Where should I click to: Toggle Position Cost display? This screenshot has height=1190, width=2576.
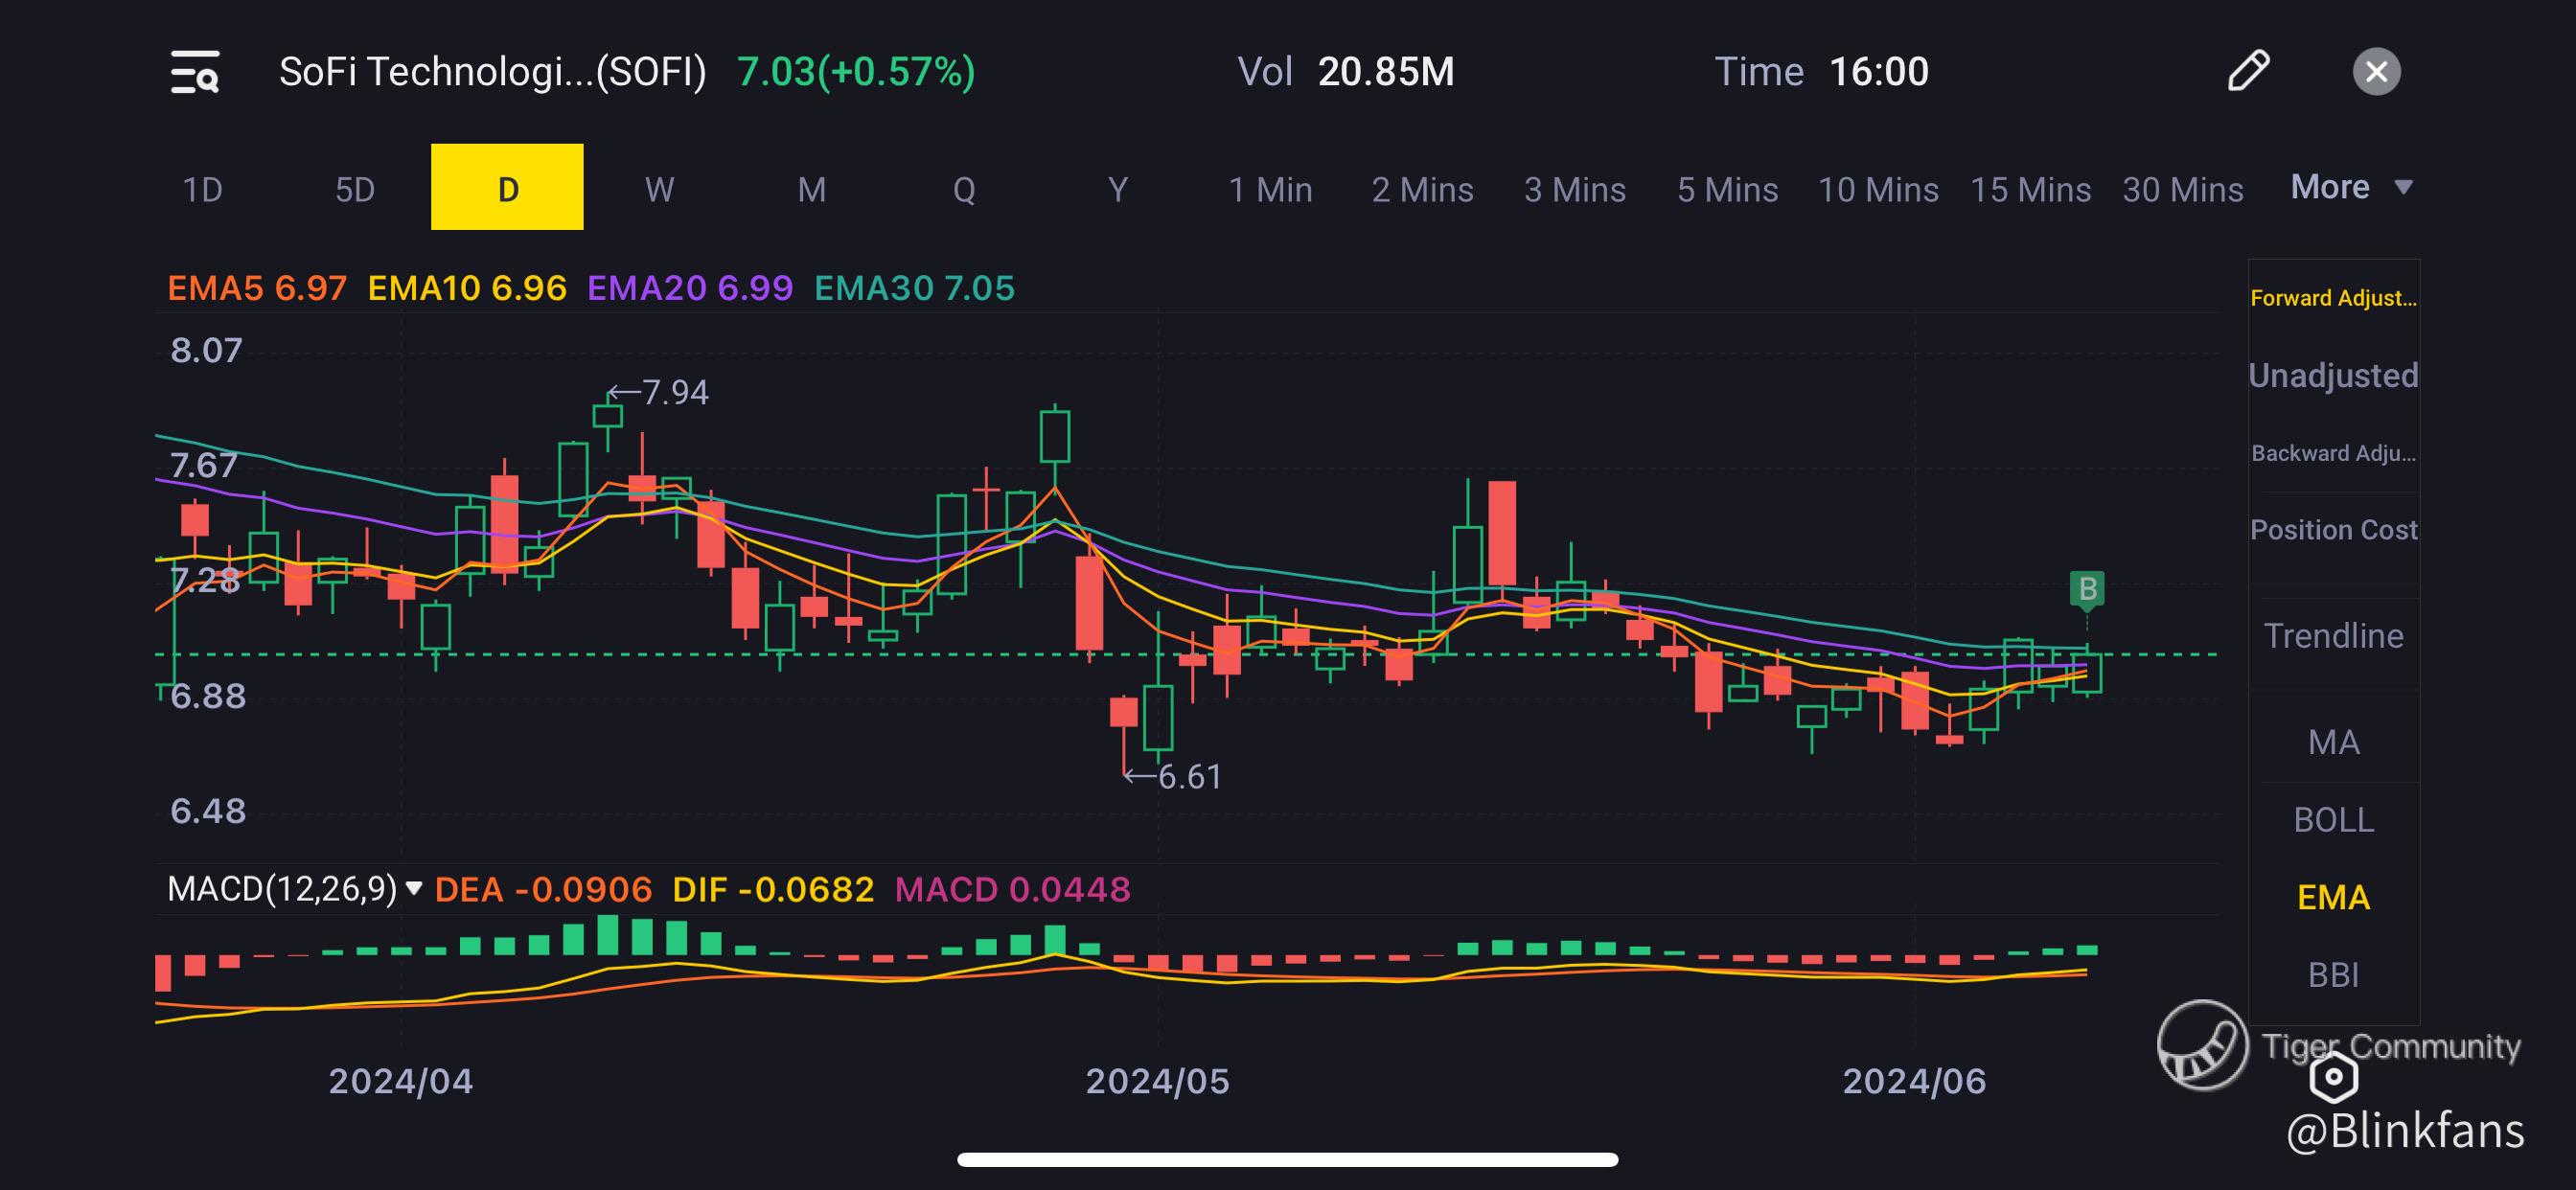tap(2333, 530)
